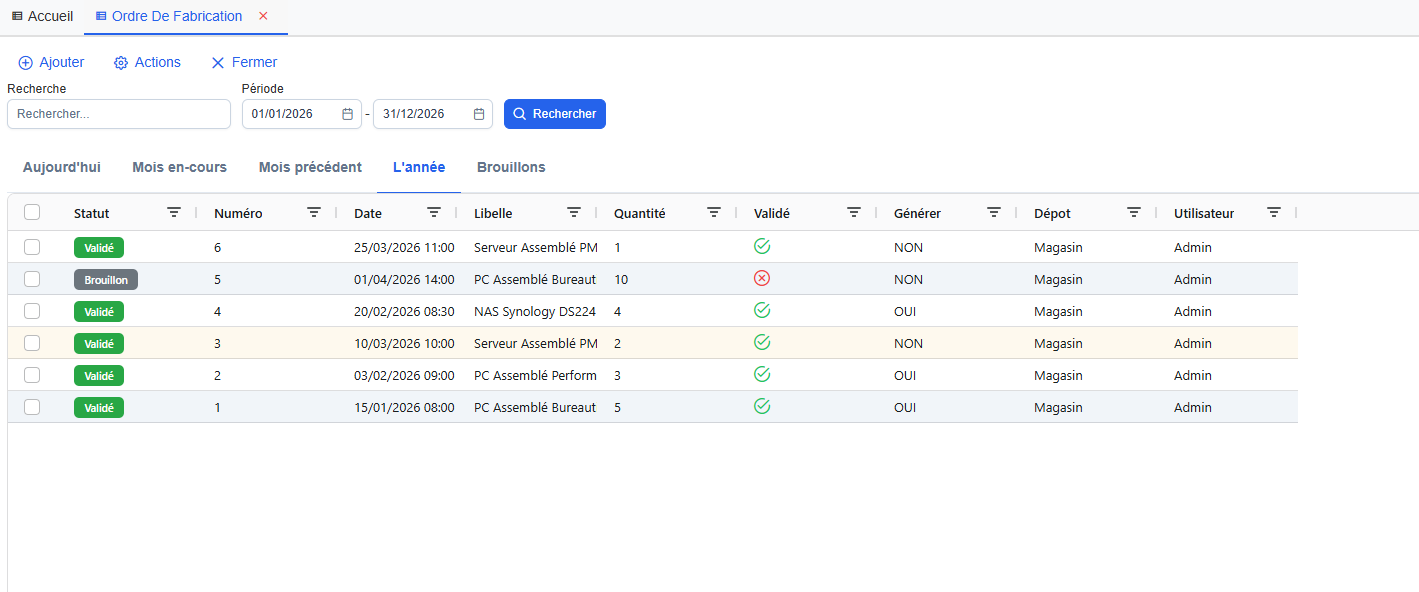
Task: Open the end date calendar picker
Action: 479,114
